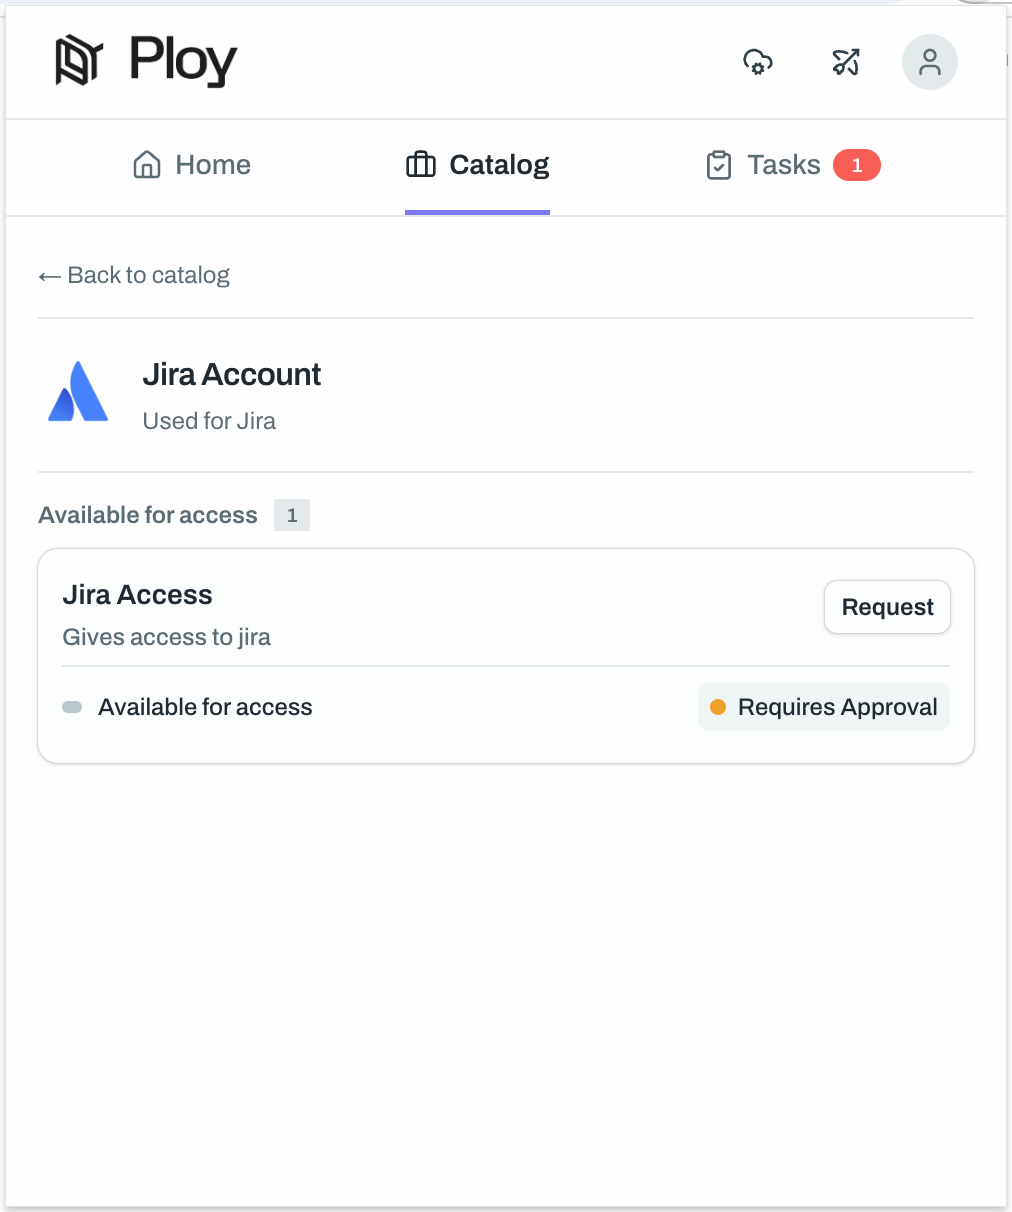Expand the Requires Approval status badge
The width and height of the screenshot is (1012, 1212).
click(x=823, y=707)
